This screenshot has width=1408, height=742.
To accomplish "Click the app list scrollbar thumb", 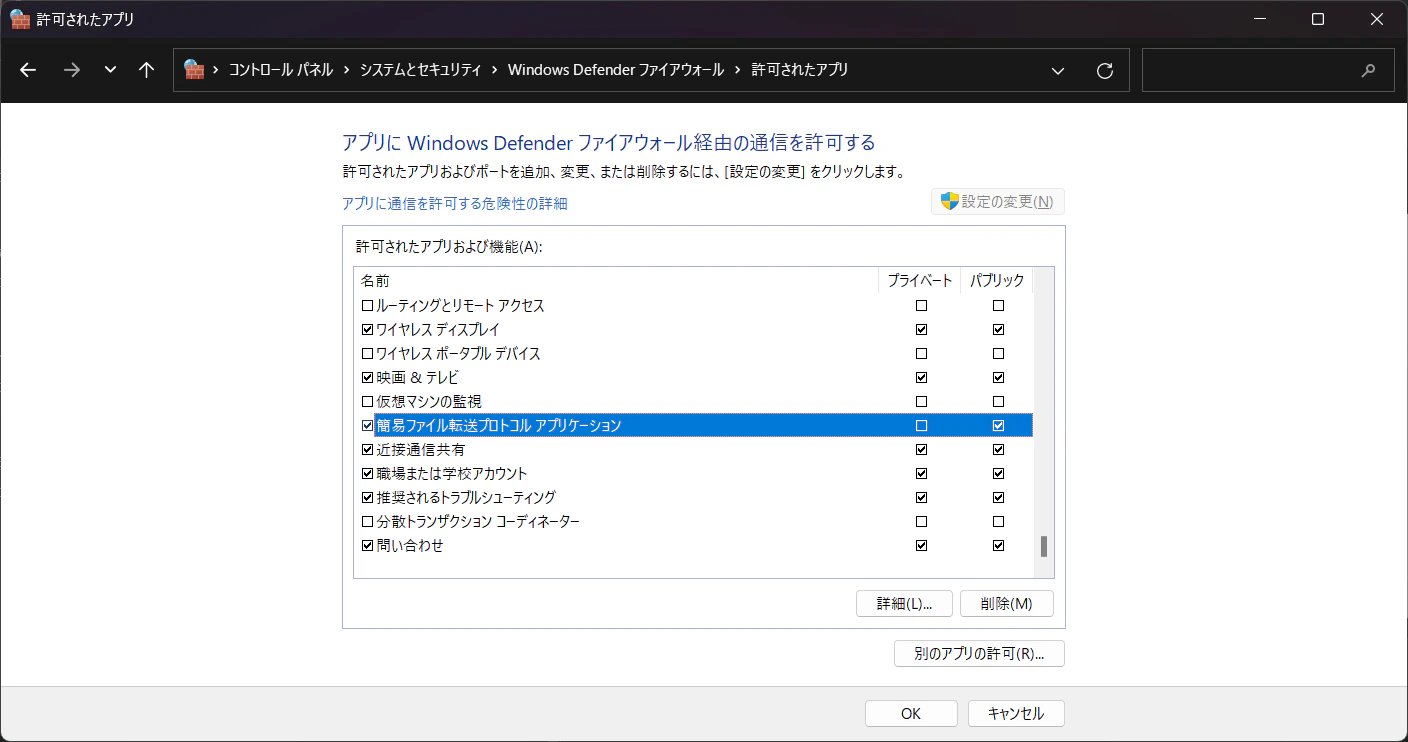I will click(x=1044, y=546).
